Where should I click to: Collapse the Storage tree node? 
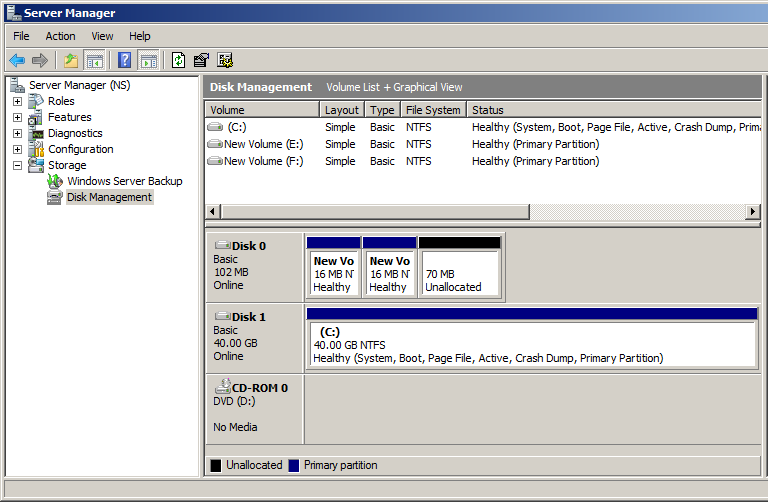coord(17,165)
